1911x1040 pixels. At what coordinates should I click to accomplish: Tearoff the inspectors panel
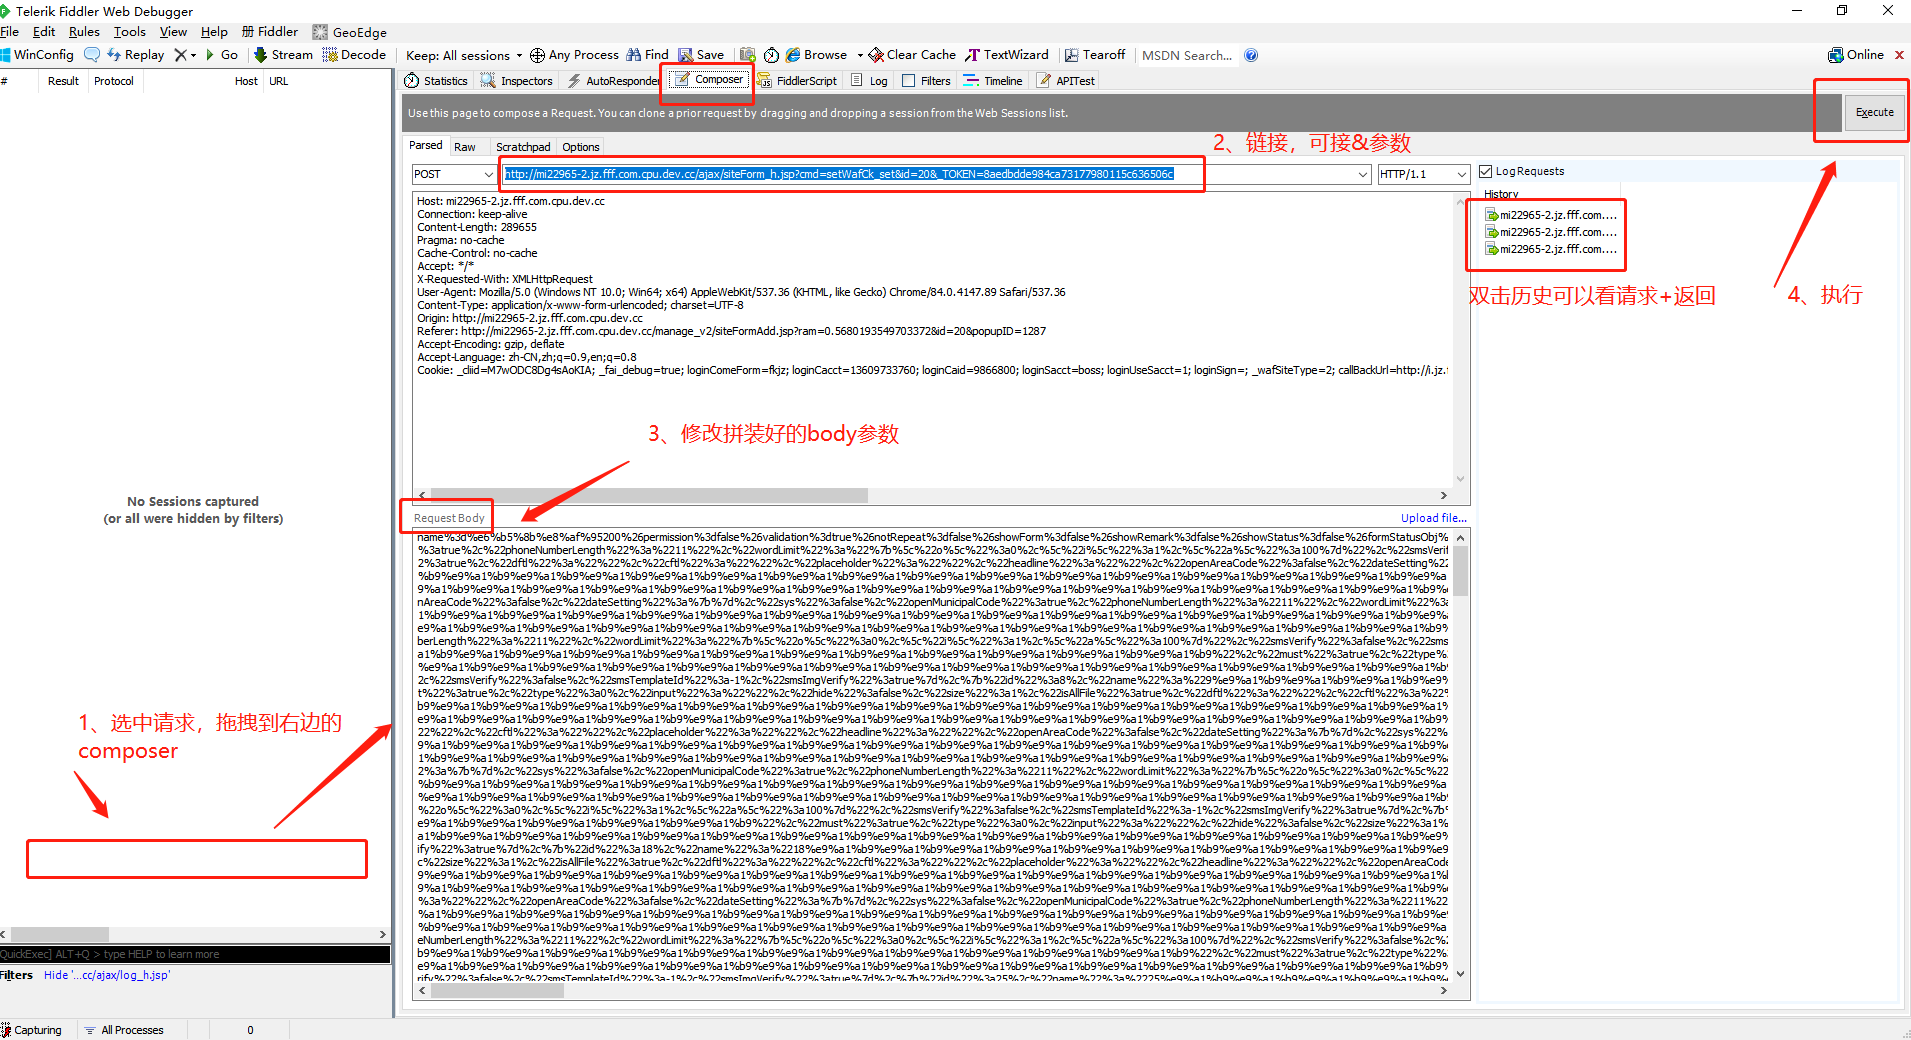pyautogui.click(x=1095, y=55)
